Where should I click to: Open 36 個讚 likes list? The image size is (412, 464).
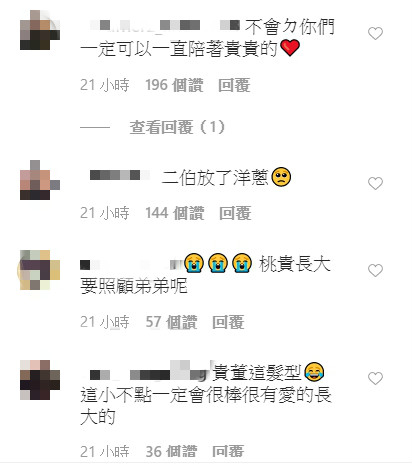click(x=171, y=451)
